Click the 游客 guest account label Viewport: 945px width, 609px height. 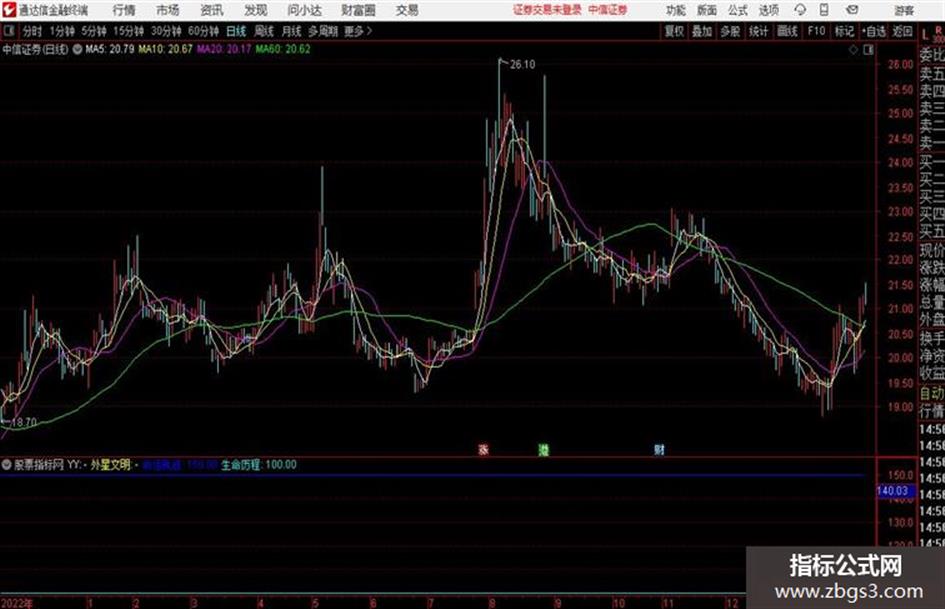[905, 10]
